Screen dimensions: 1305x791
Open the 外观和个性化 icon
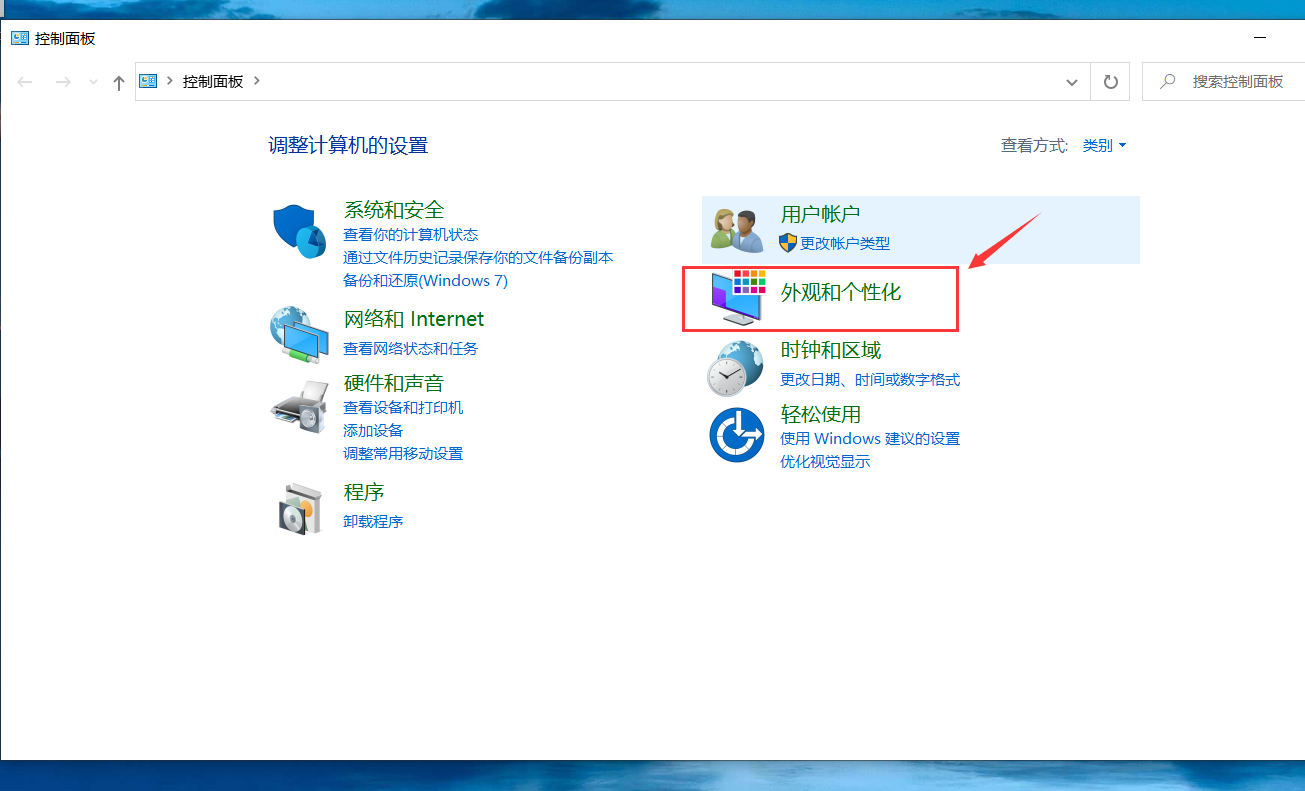[737, 298]
